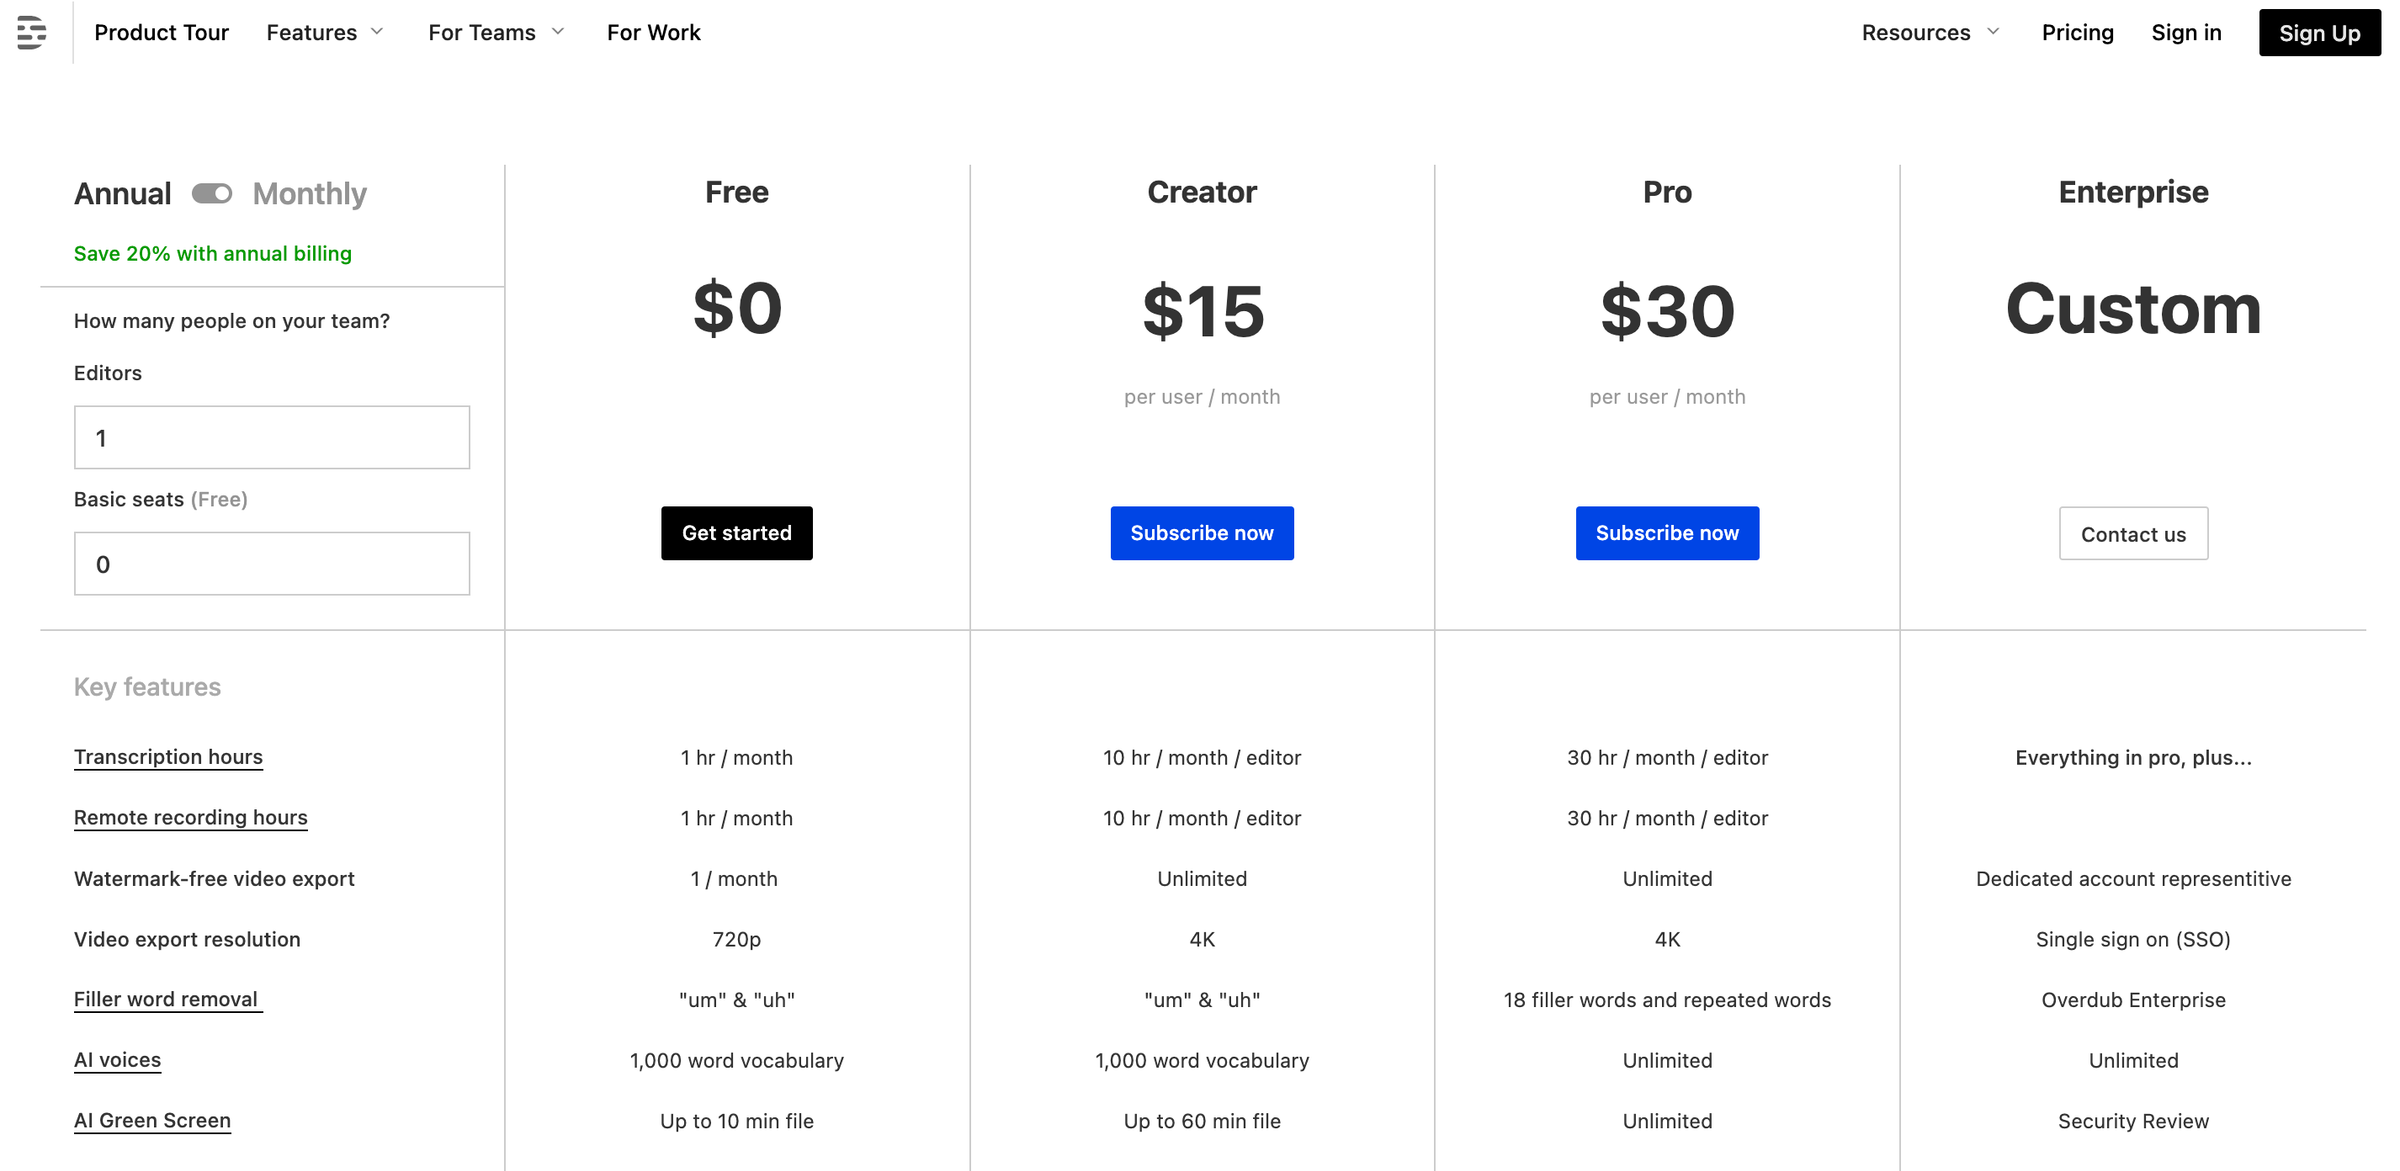Go to the Pricing page
The height and width of the screenshot is (1171, 2400).
[2077, 32]
